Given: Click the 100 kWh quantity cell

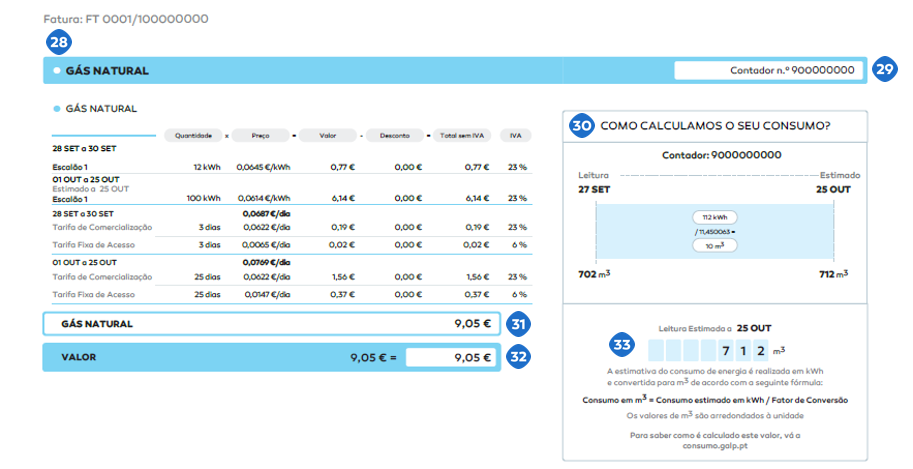Looking at the screenshot, I should pyautogui.click(x=204, y=198).
